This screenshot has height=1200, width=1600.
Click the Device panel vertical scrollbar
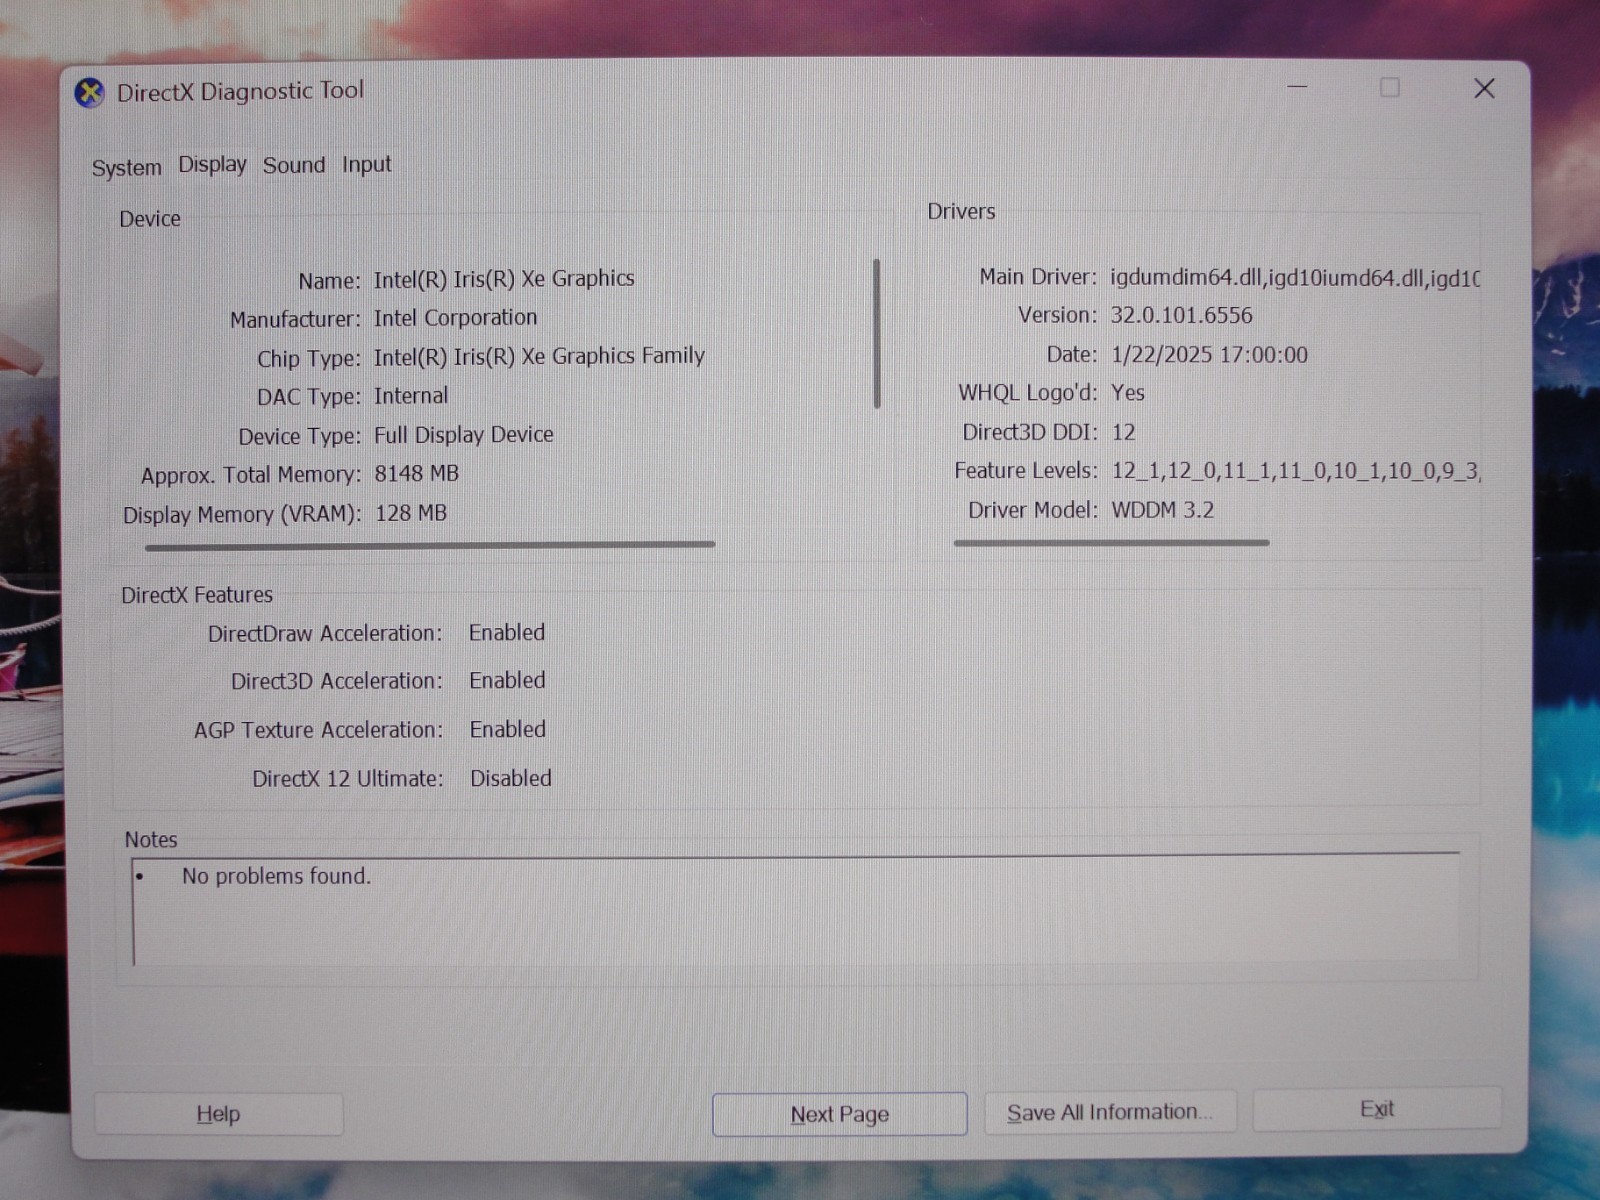point(877,334)
